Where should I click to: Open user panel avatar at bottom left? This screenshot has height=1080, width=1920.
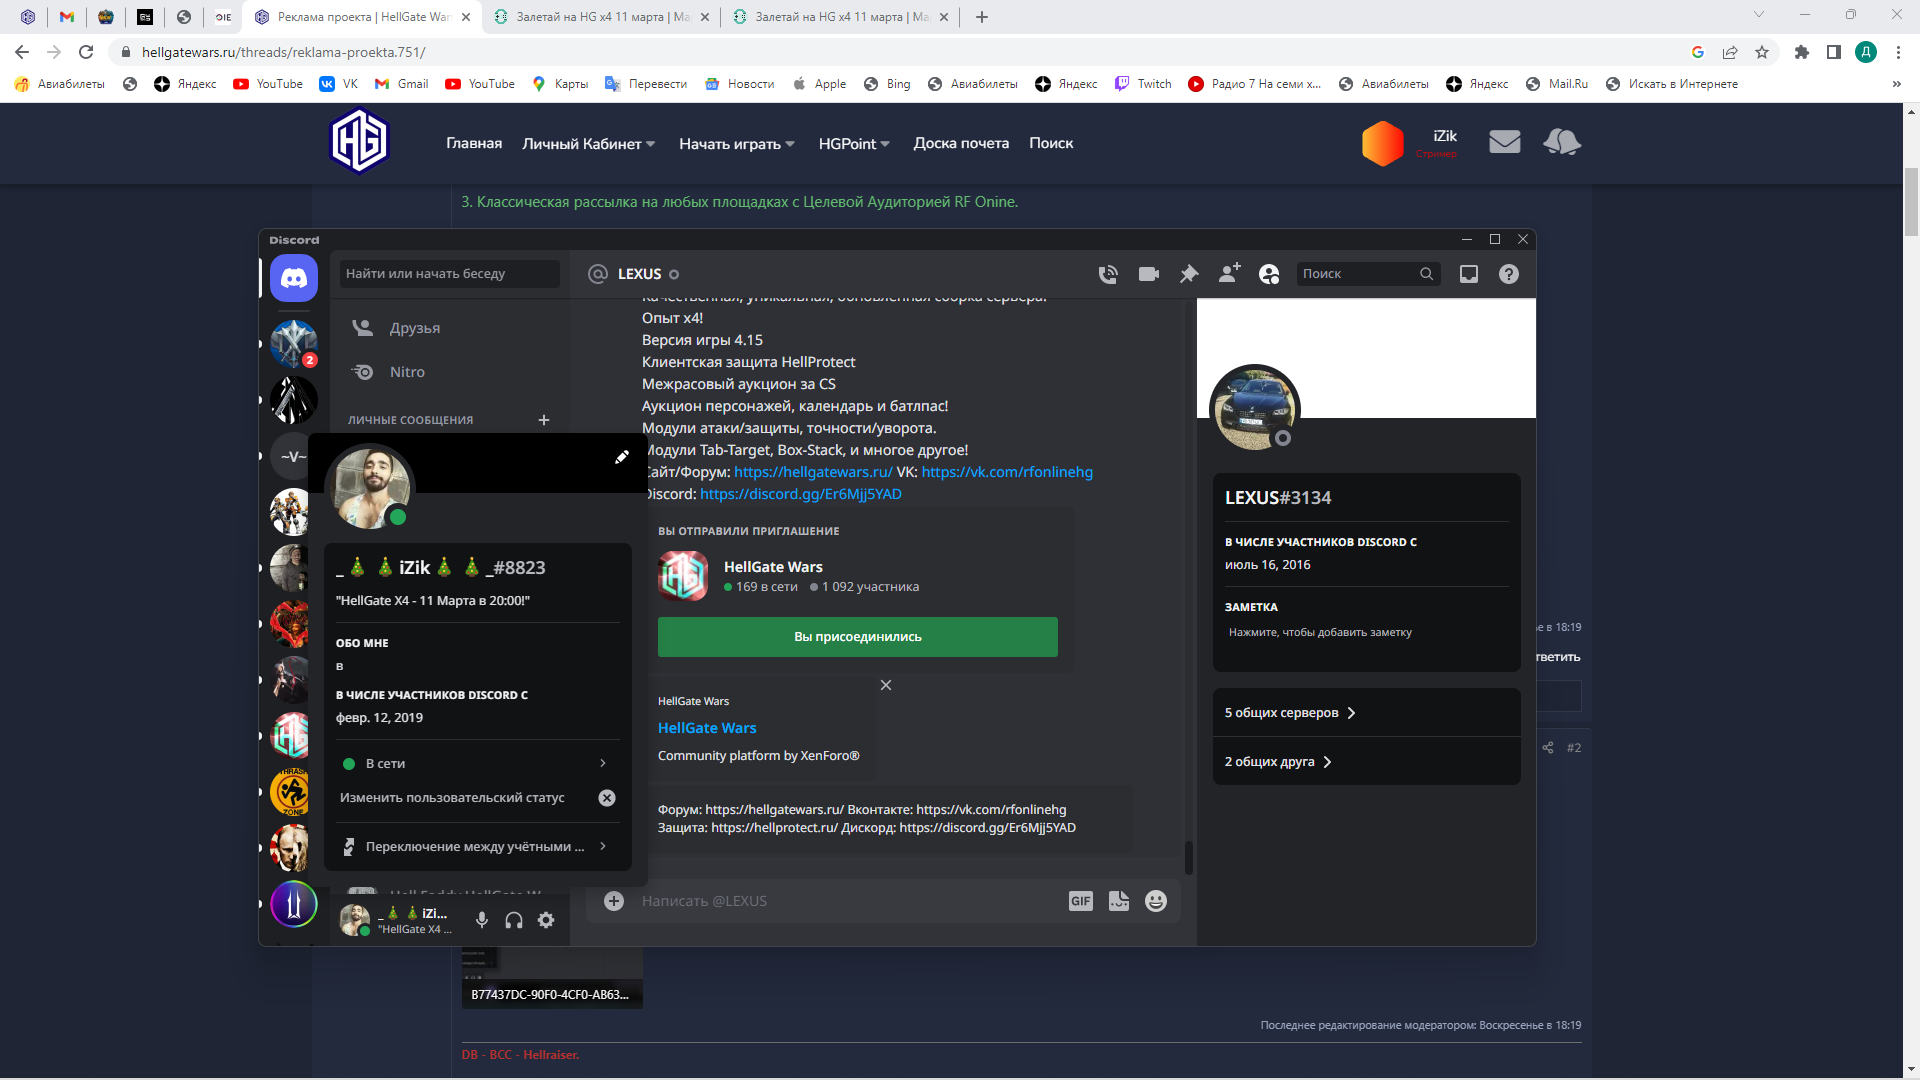[354, 920]
